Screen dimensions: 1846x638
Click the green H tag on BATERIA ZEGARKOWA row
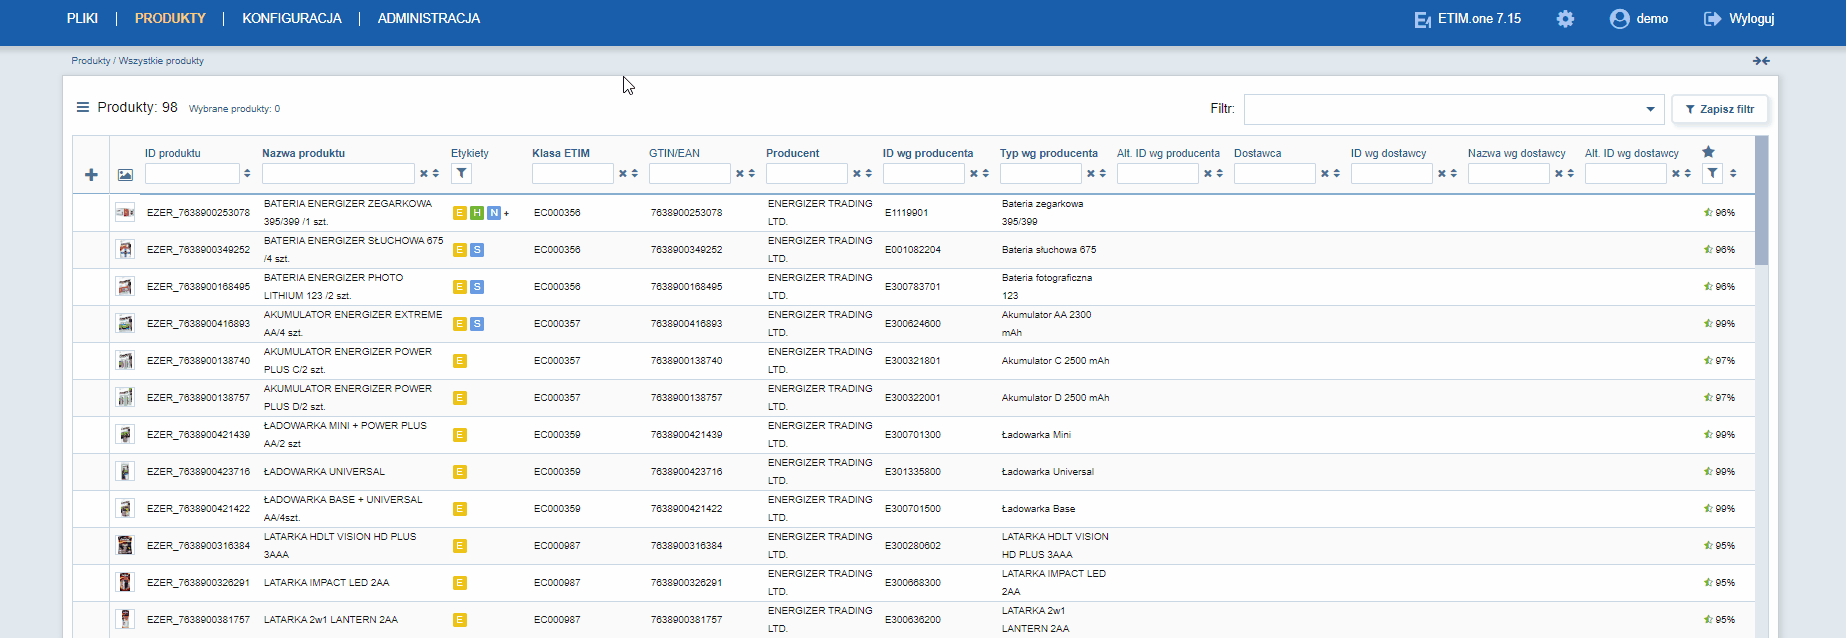pyautogui.click(x=477, y=213)
